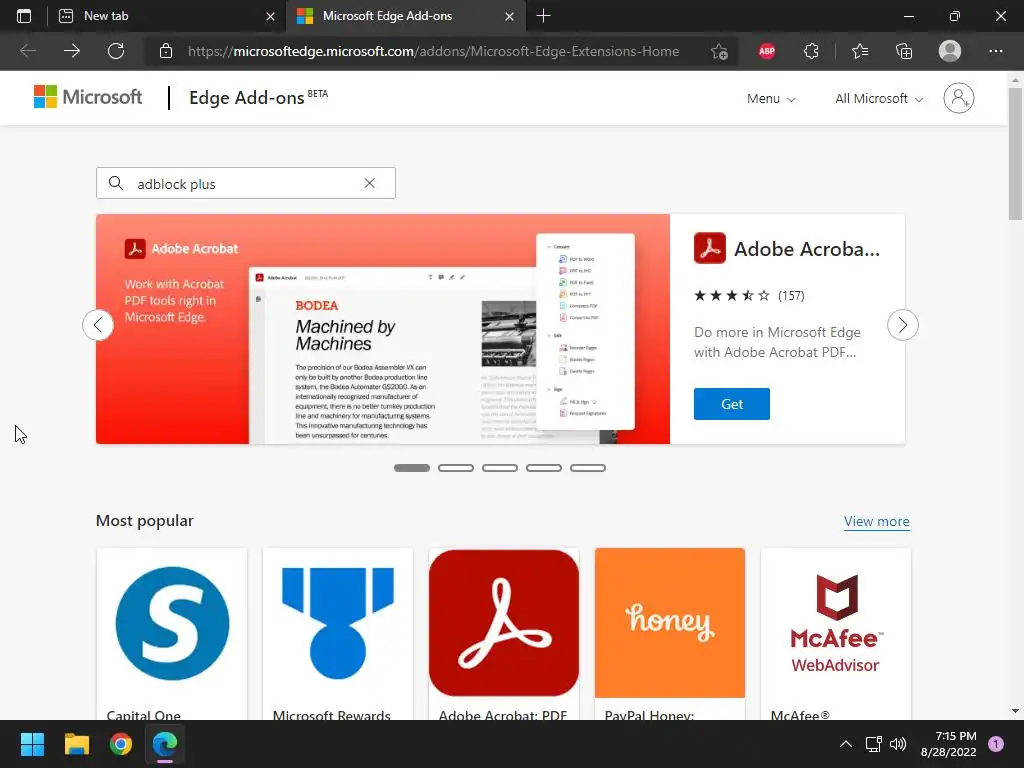Open the Adobe Acrobat PDF extension card
Screen dimensions: 1024x768
tap(504, 634)
